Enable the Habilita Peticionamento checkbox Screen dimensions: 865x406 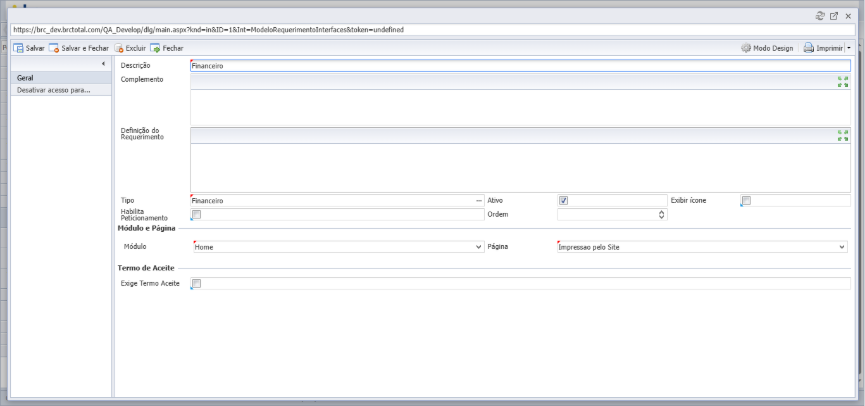196,215
